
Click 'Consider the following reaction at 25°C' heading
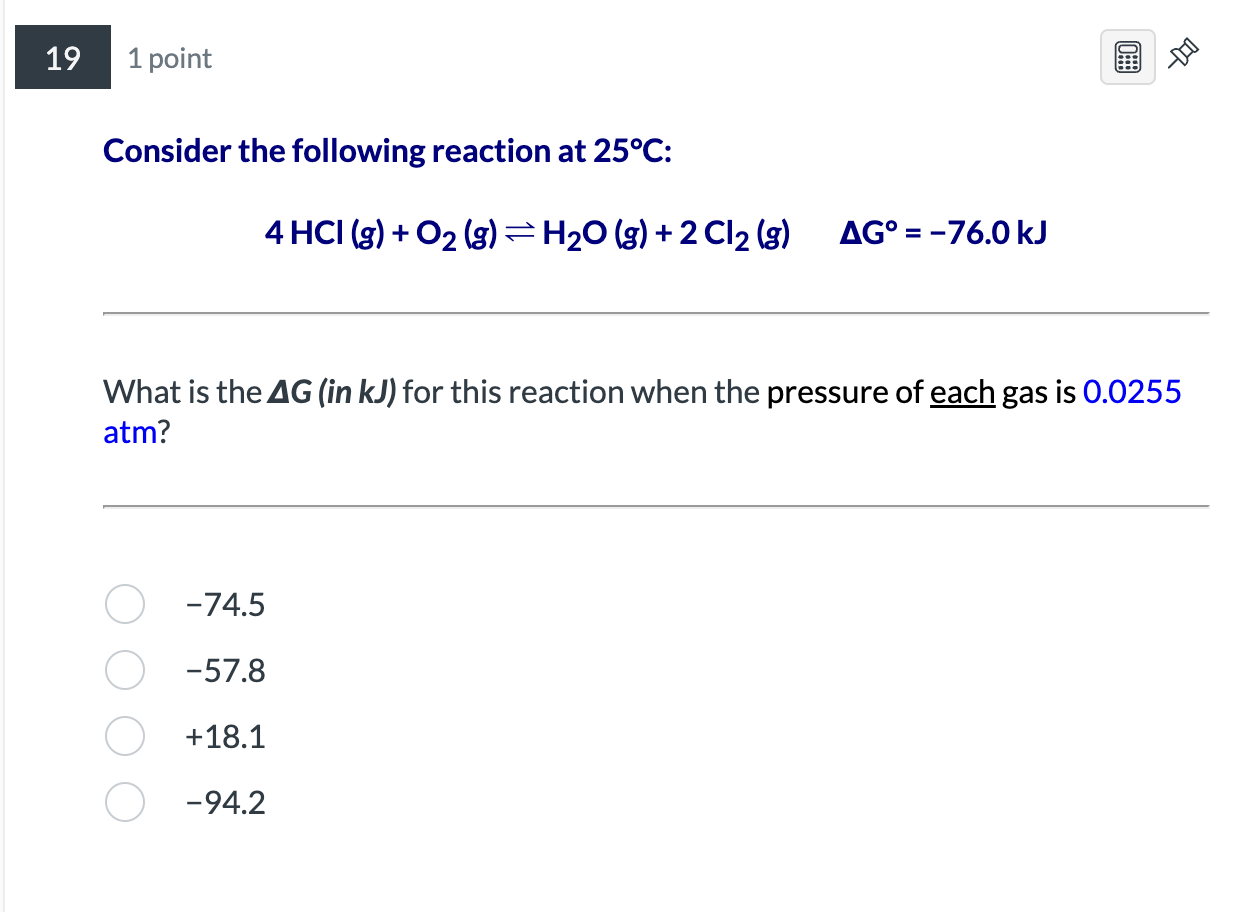(388, 150)
